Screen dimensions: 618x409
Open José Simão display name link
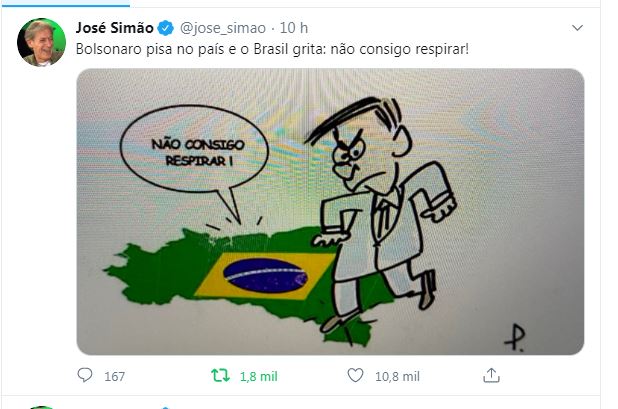pos(114,28)
